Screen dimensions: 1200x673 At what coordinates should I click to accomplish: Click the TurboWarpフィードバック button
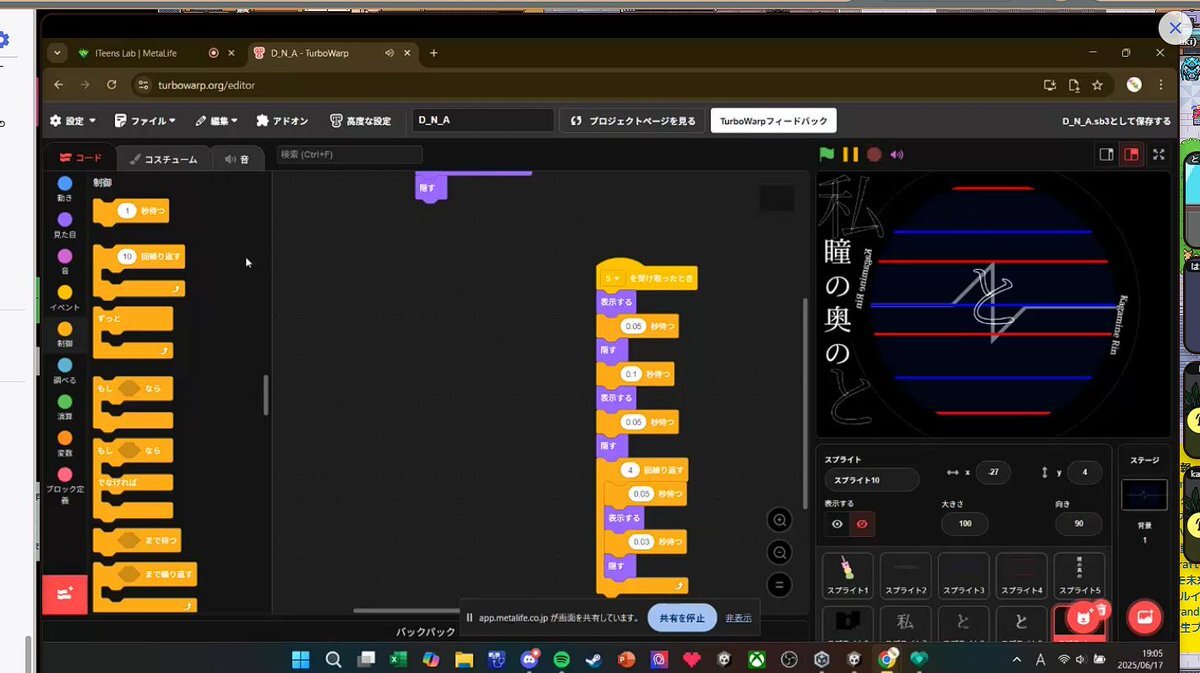pos(773,121)
